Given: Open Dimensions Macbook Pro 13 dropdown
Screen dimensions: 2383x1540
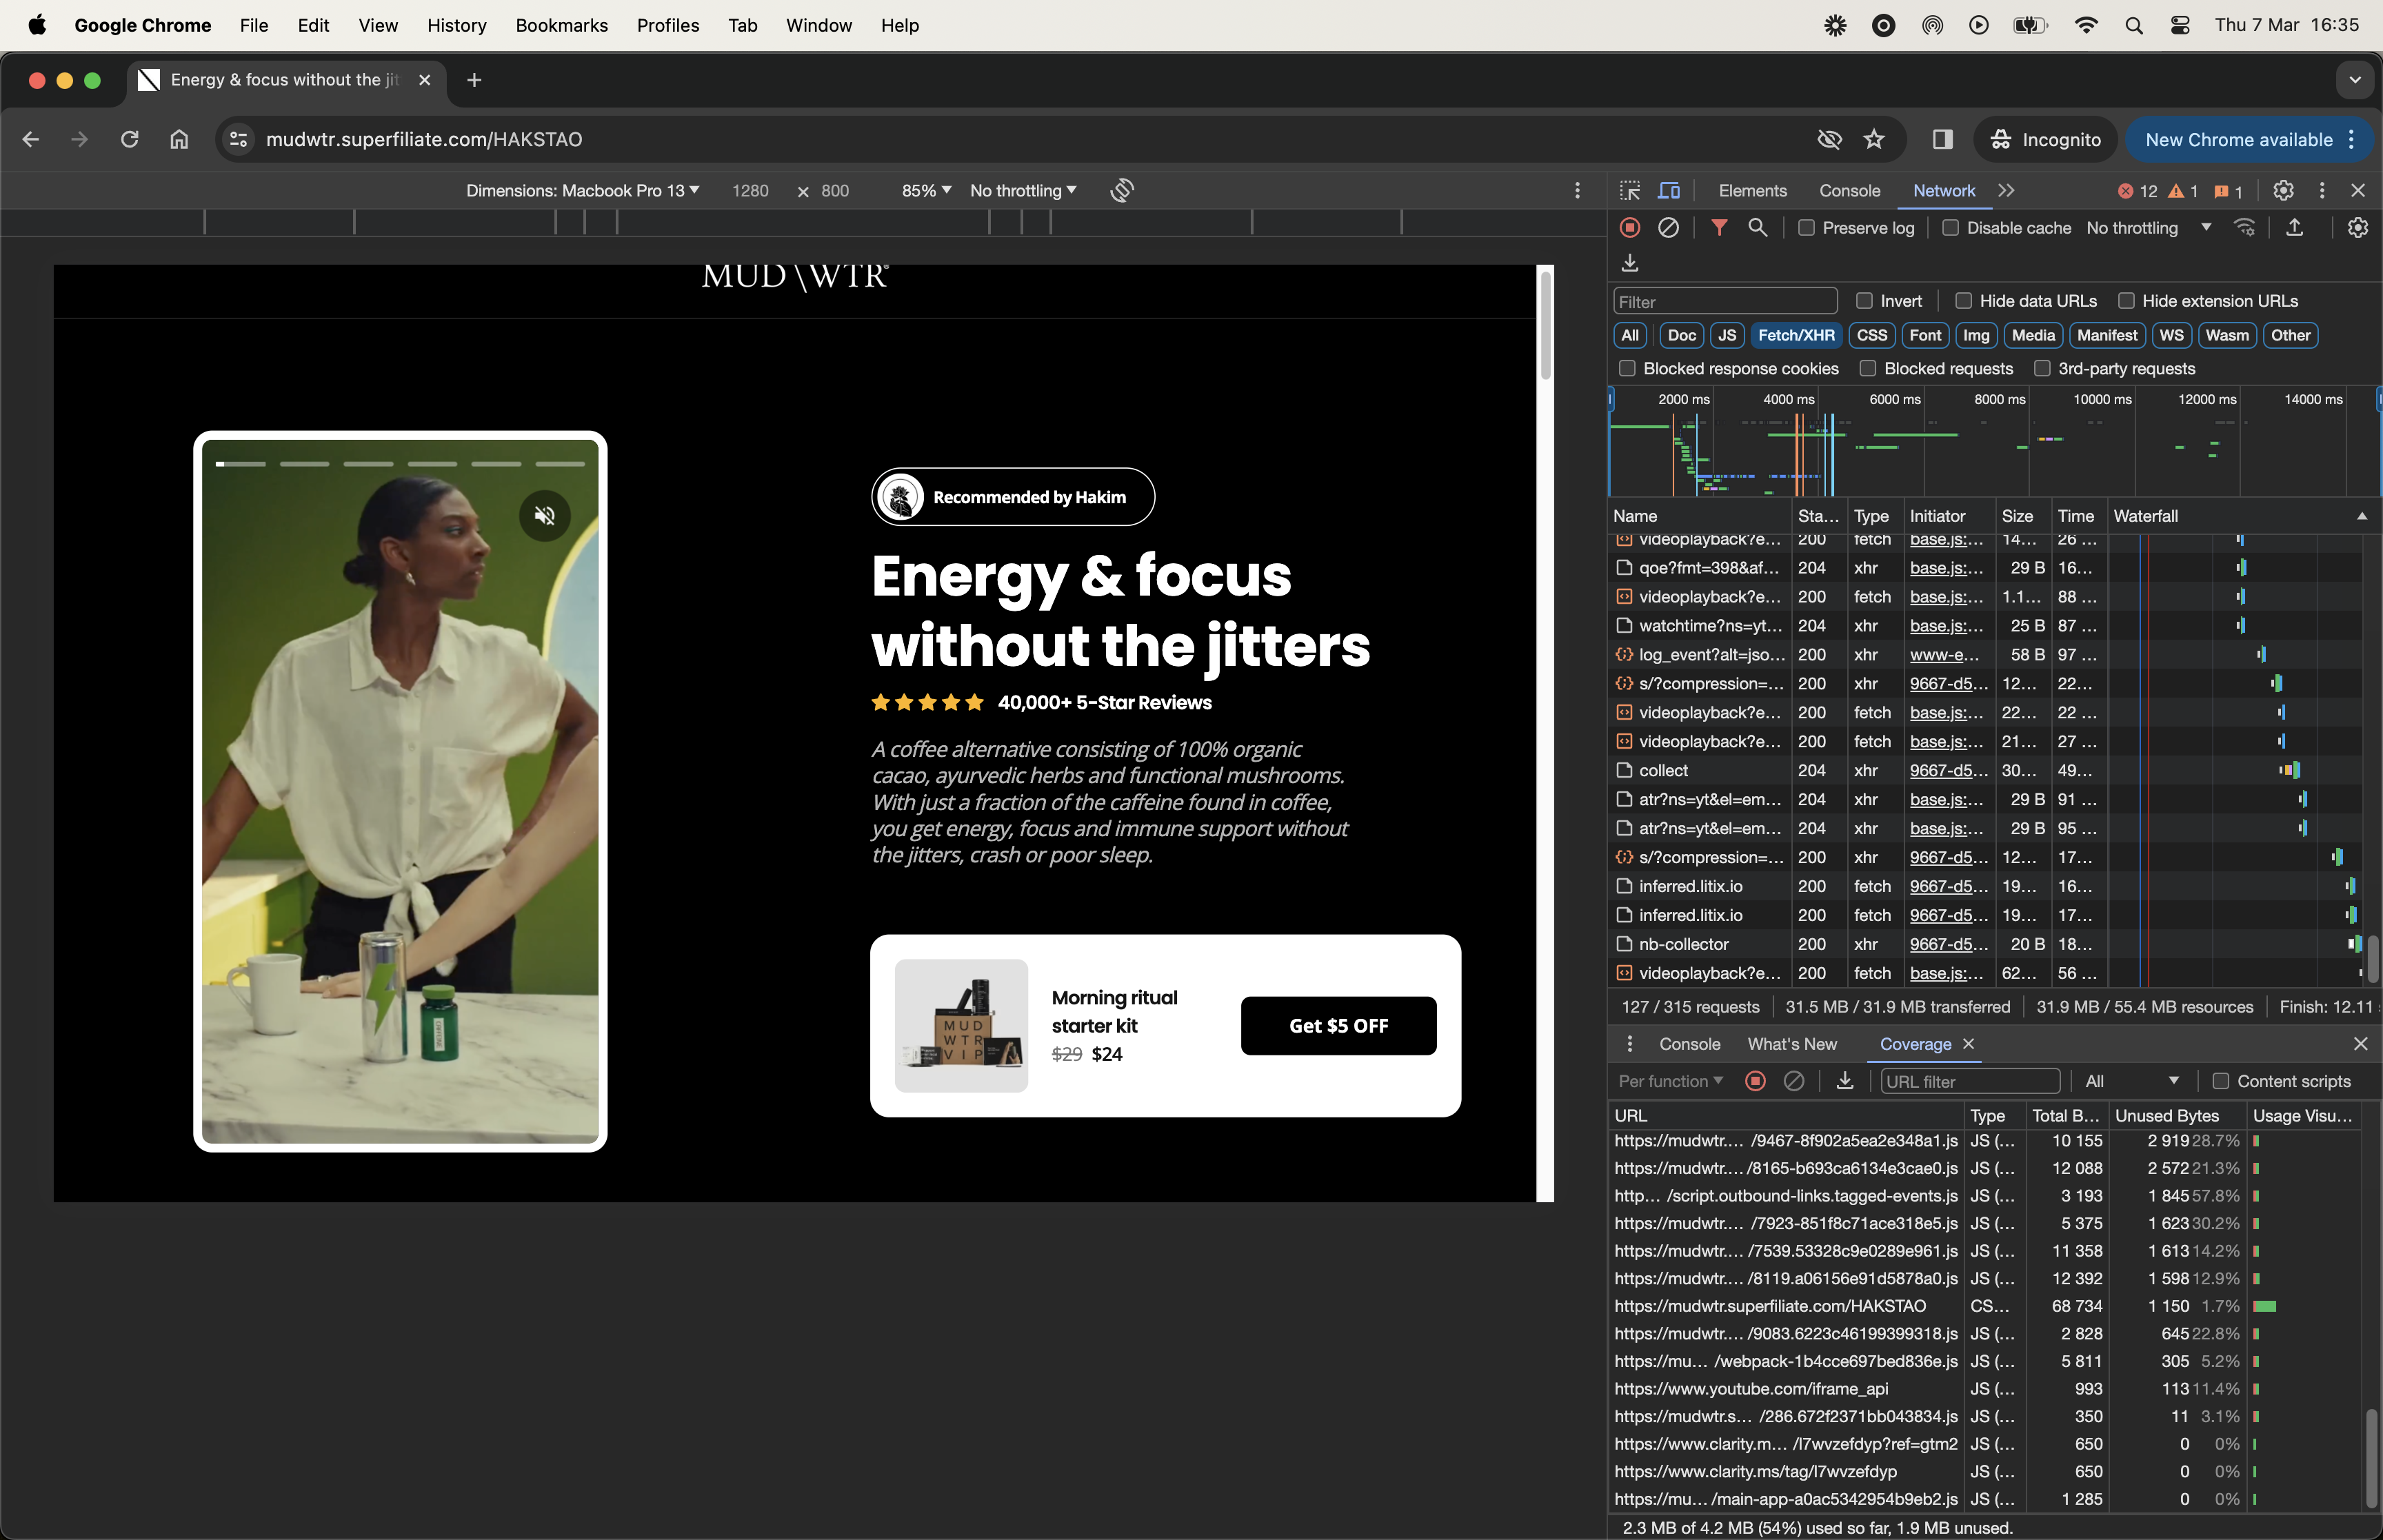Looking at the screenshot, I should [x=583, y=190].
